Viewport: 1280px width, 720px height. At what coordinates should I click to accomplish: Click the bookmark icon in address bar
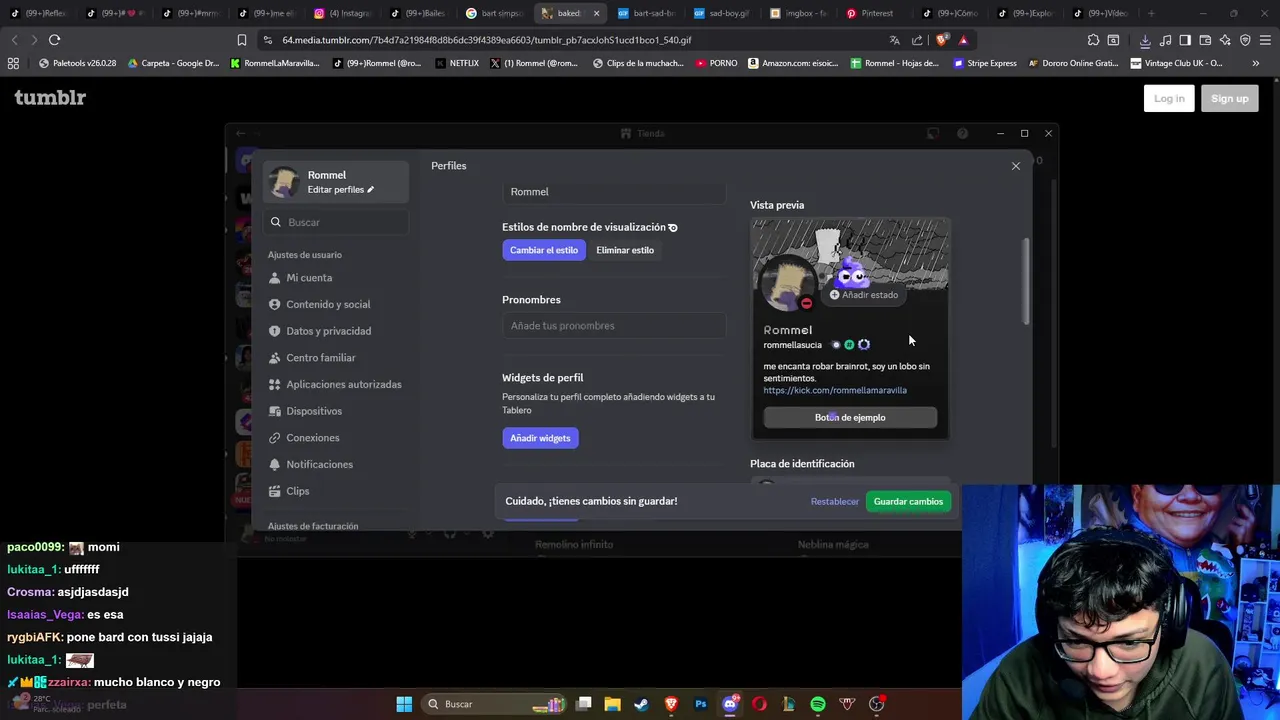[241, 40]
